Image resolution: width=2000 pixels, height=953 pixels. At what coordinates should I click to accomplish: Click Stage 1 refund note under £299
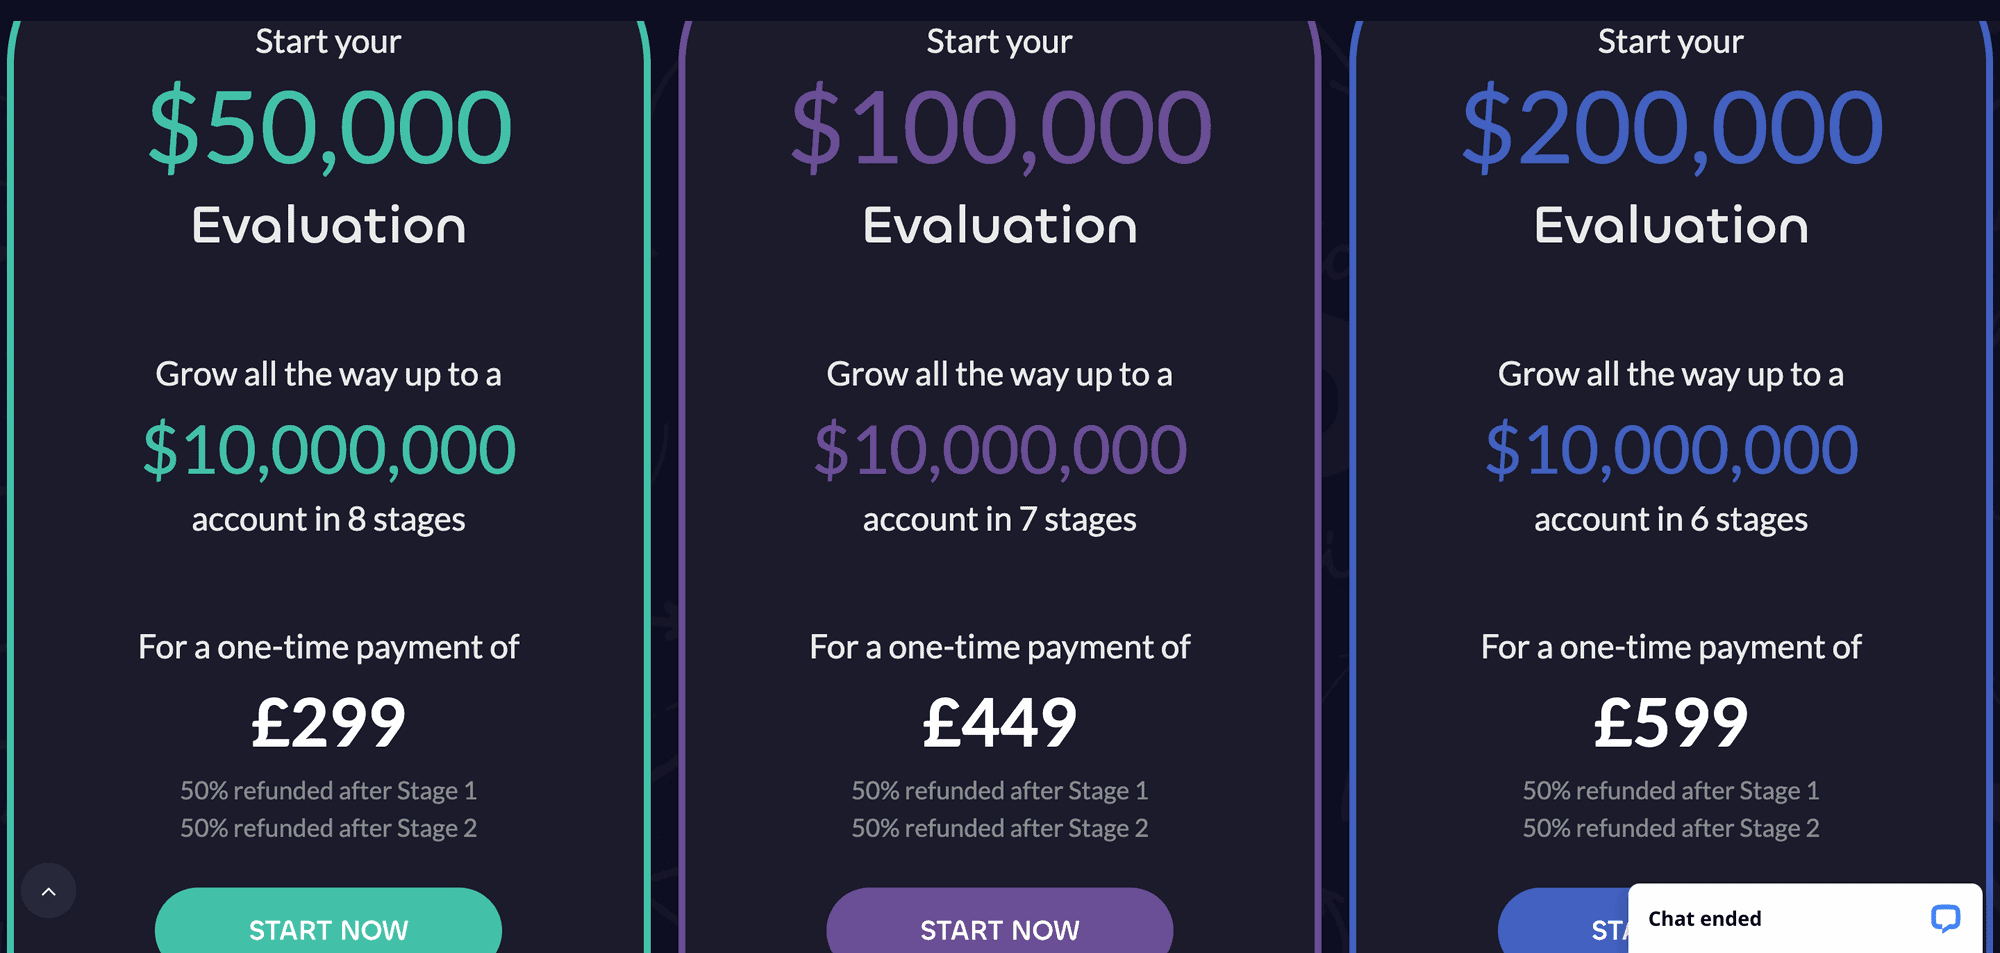pyautogui.click(x=329, y=791)
